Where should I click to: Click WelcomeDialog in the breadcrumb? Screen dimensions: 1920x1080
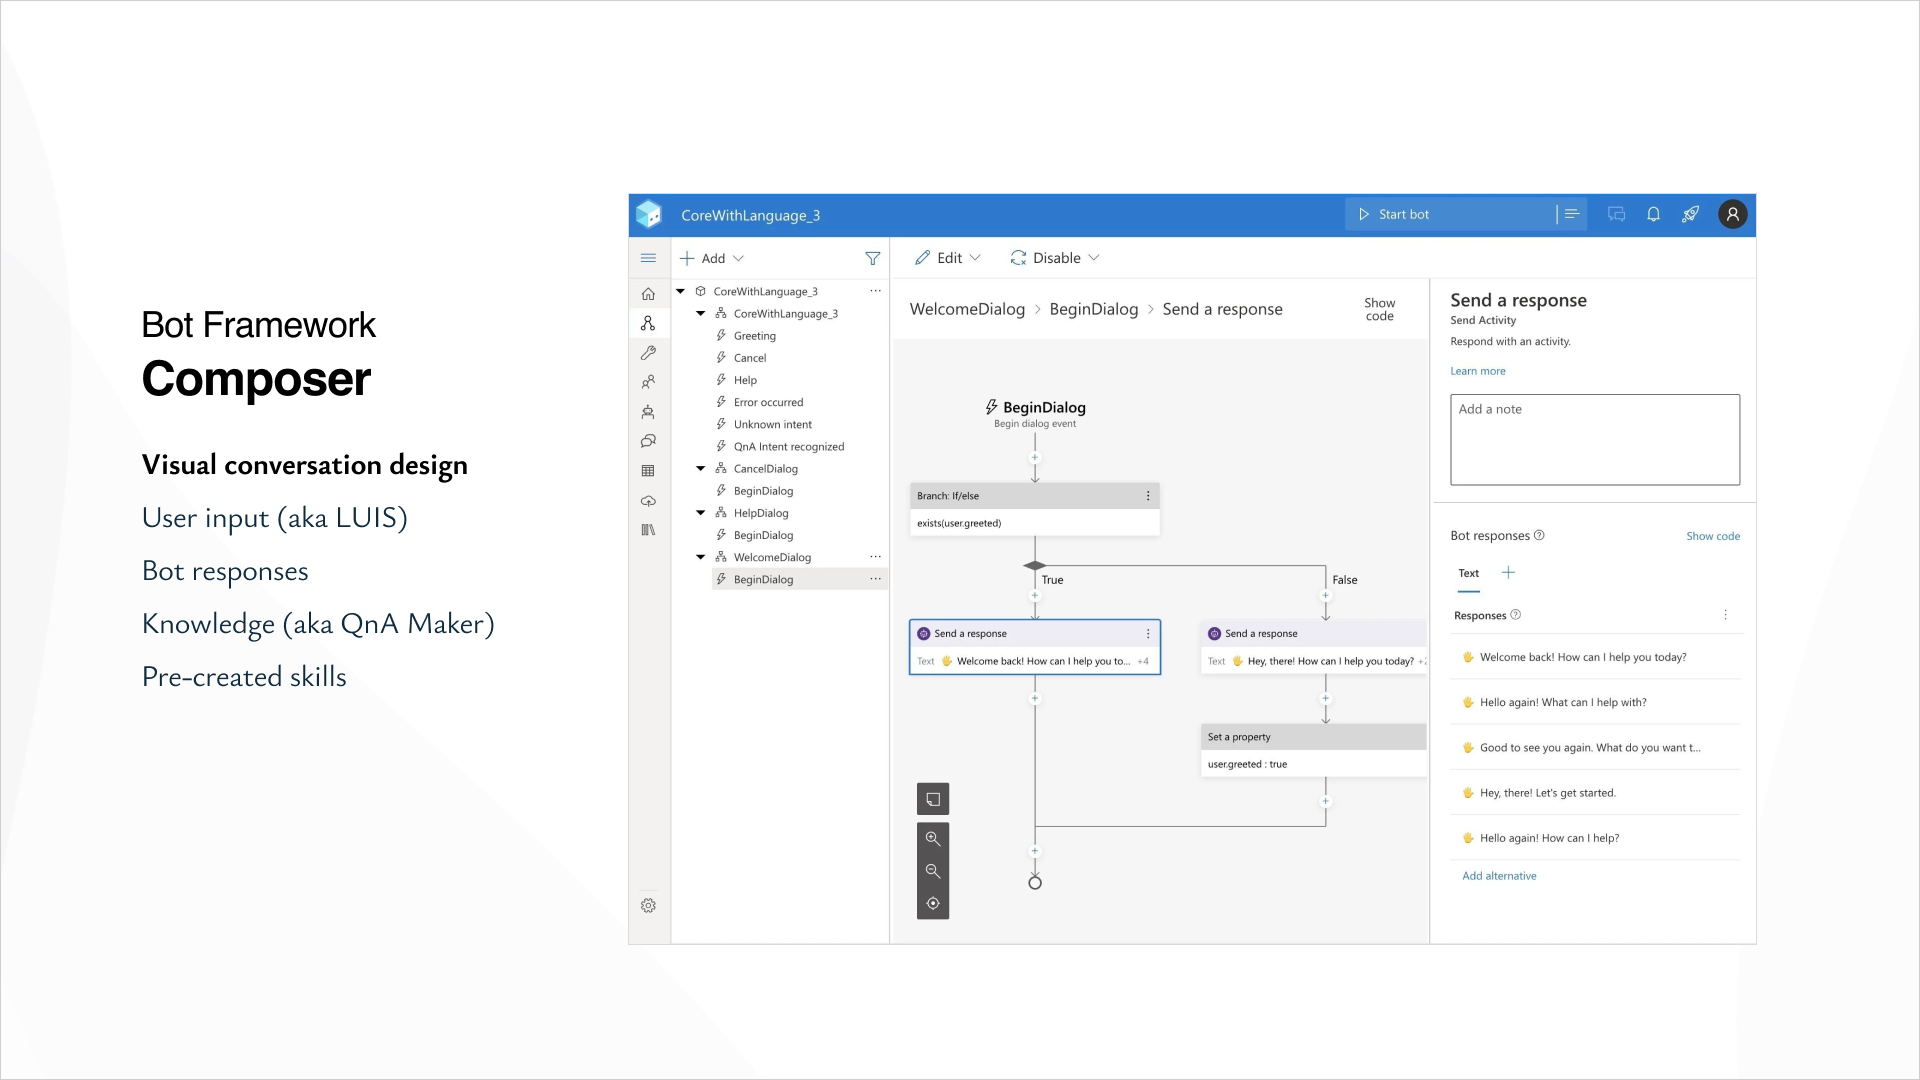pos(967,310)
